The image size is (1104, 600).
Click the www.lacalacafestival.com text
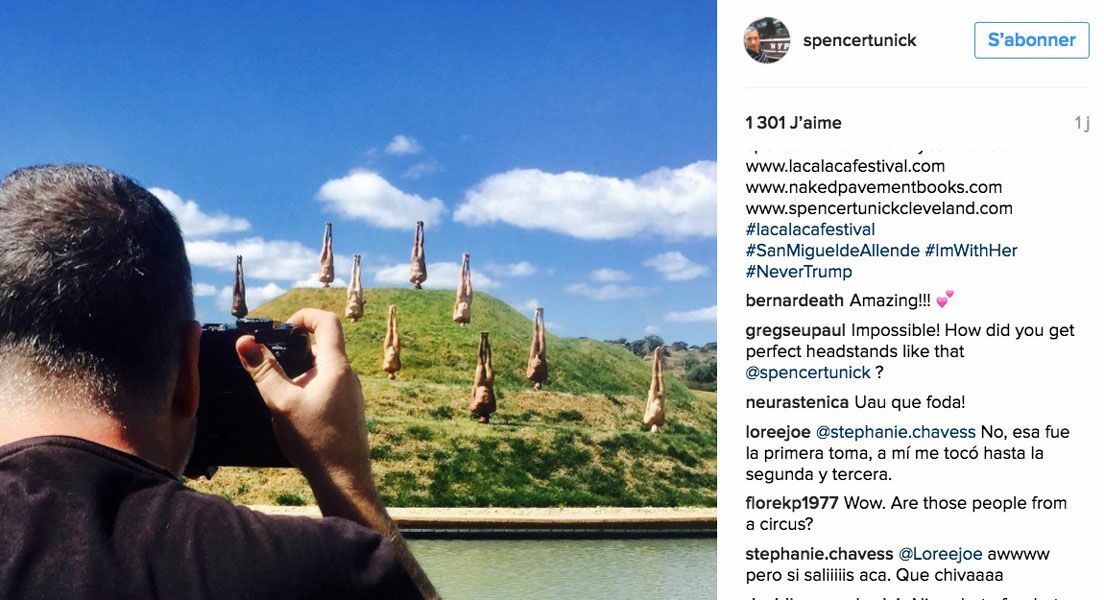pyautogui.click(x=845, y=166)
